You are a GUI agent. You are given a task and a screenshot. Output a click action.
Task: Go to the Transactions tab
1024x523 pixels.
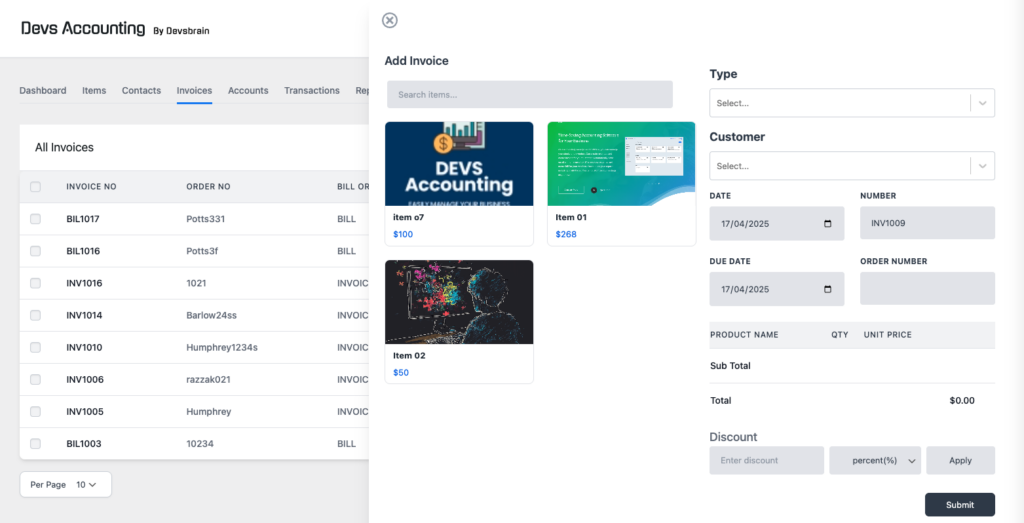point(312,91)
